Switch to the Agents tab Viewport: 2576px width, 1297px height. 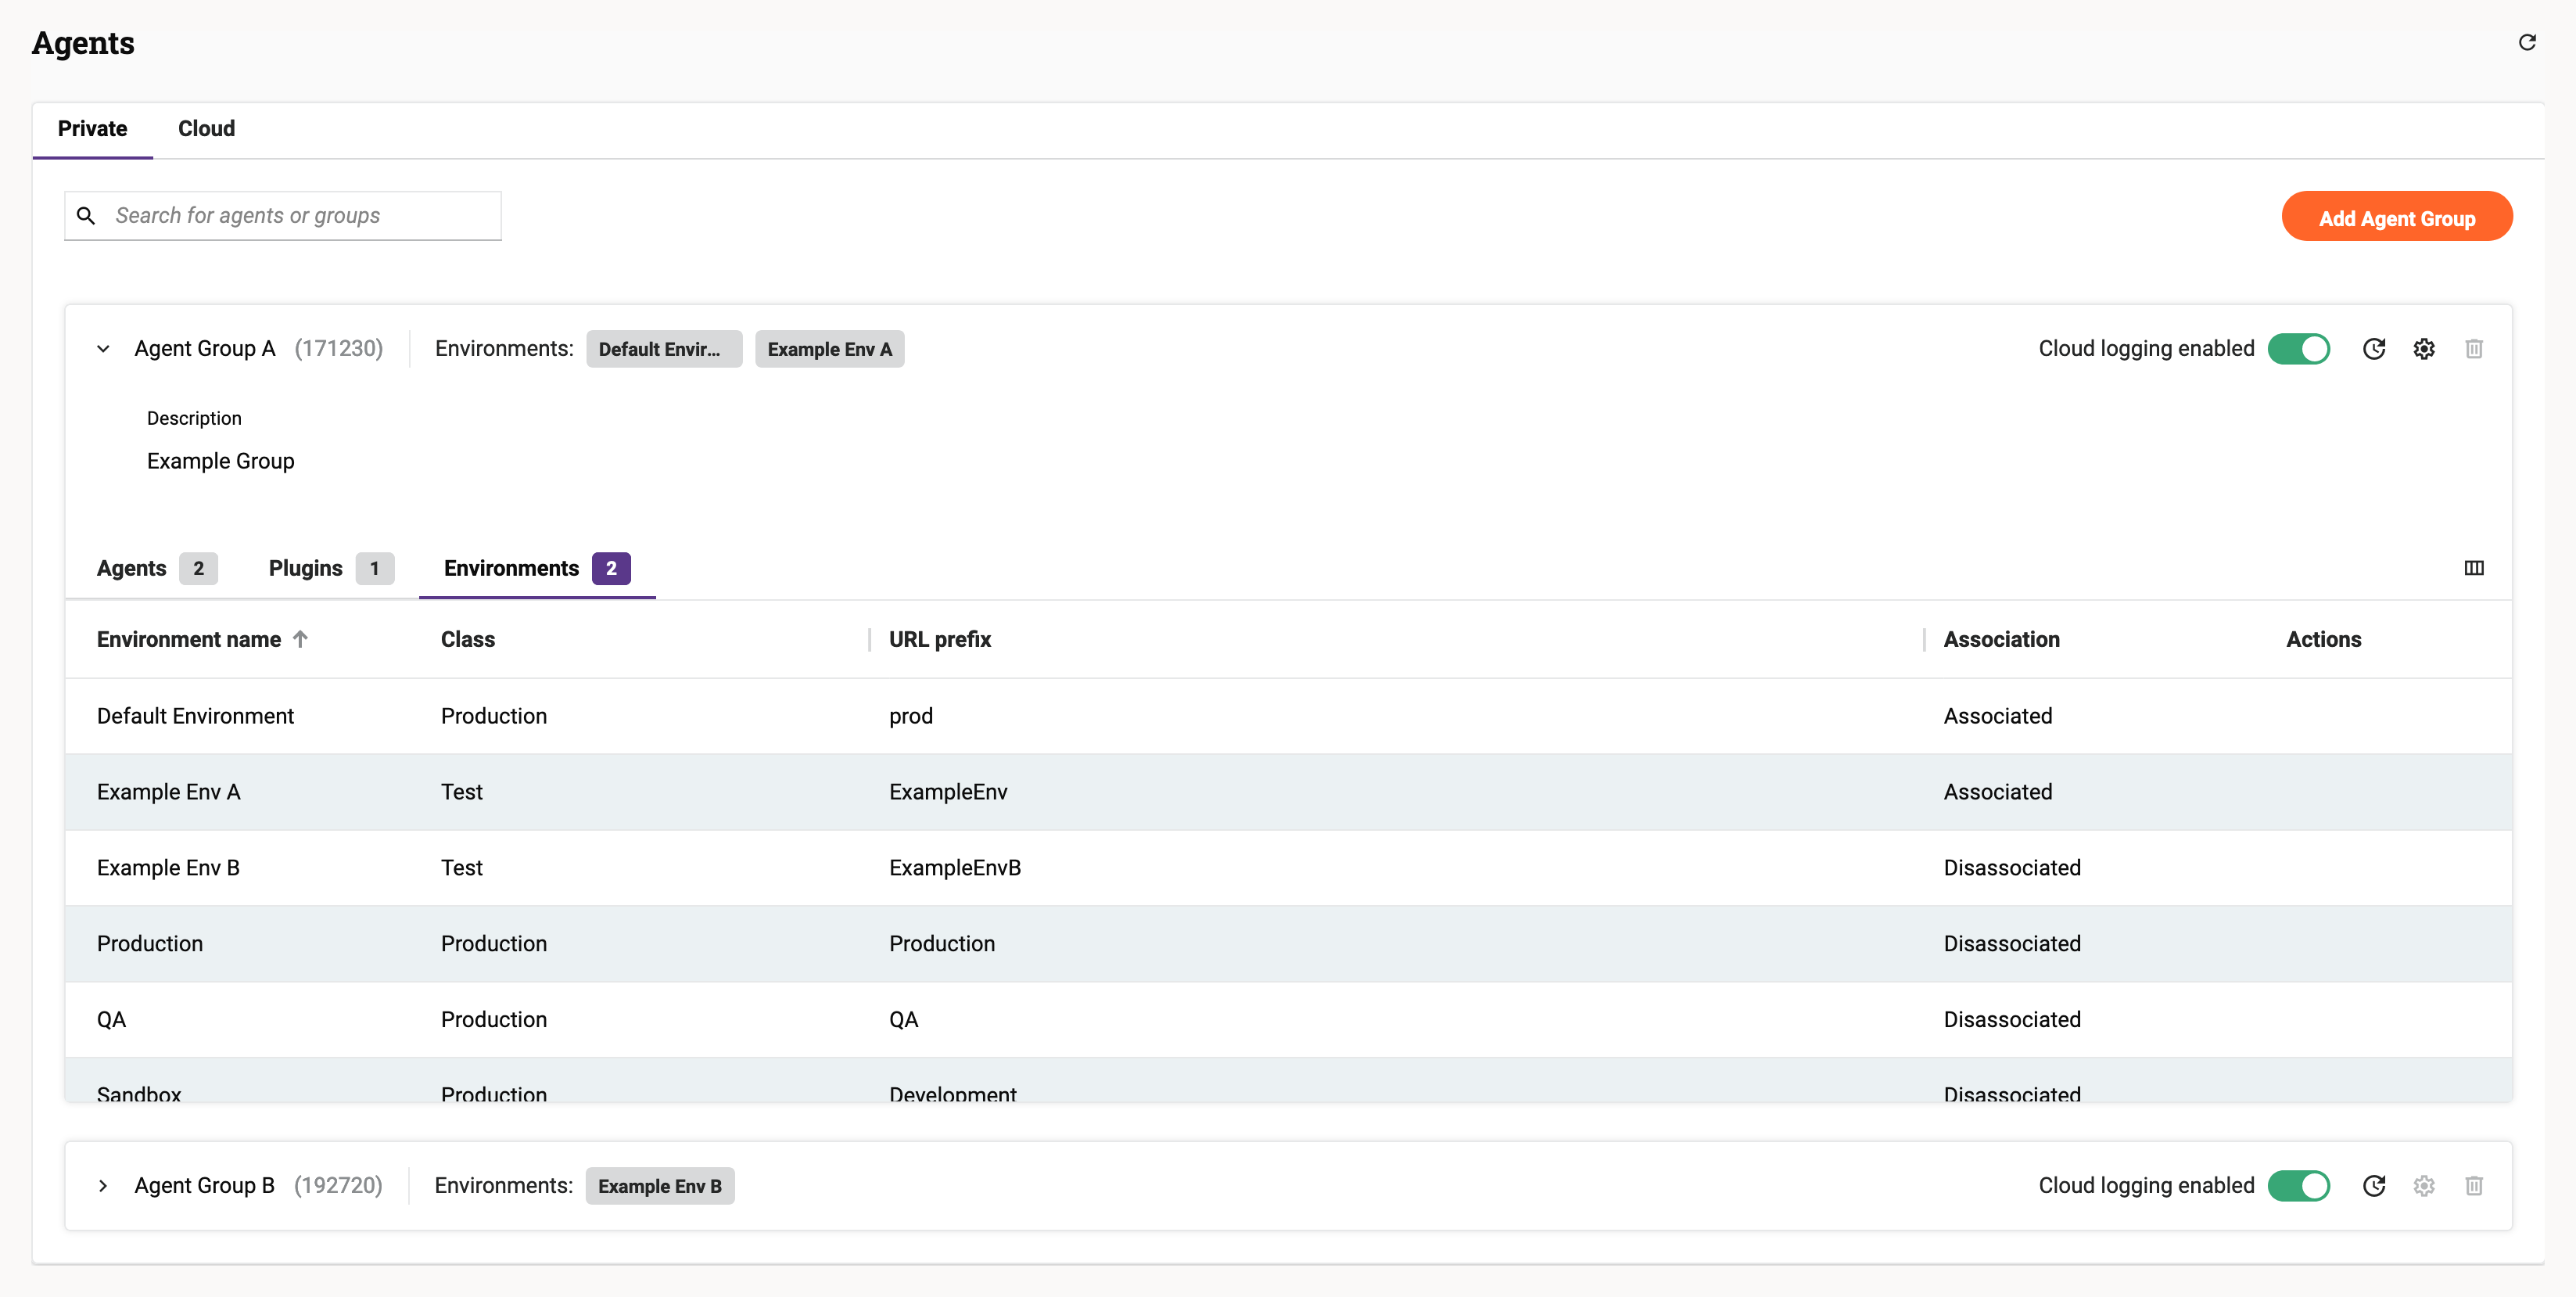(132, 567)
